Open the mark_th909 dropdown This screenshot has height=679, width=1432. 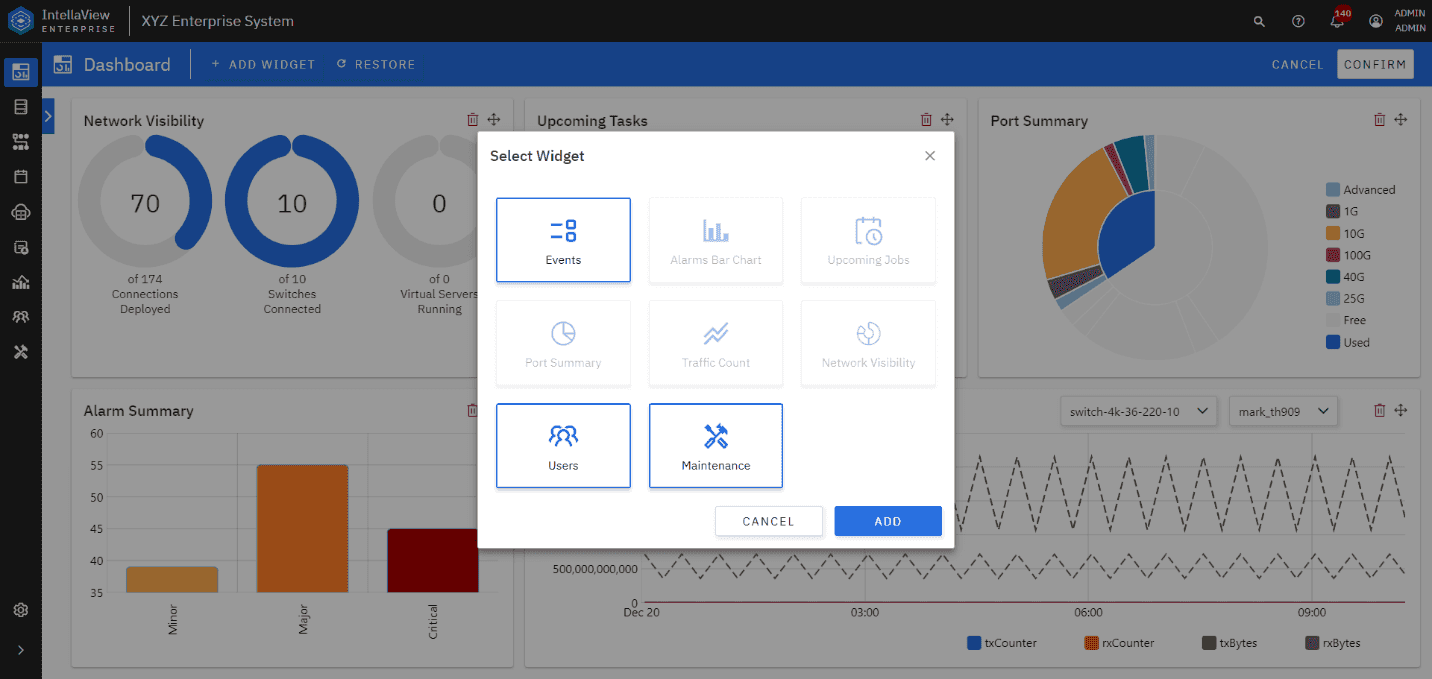[1283, 411]
